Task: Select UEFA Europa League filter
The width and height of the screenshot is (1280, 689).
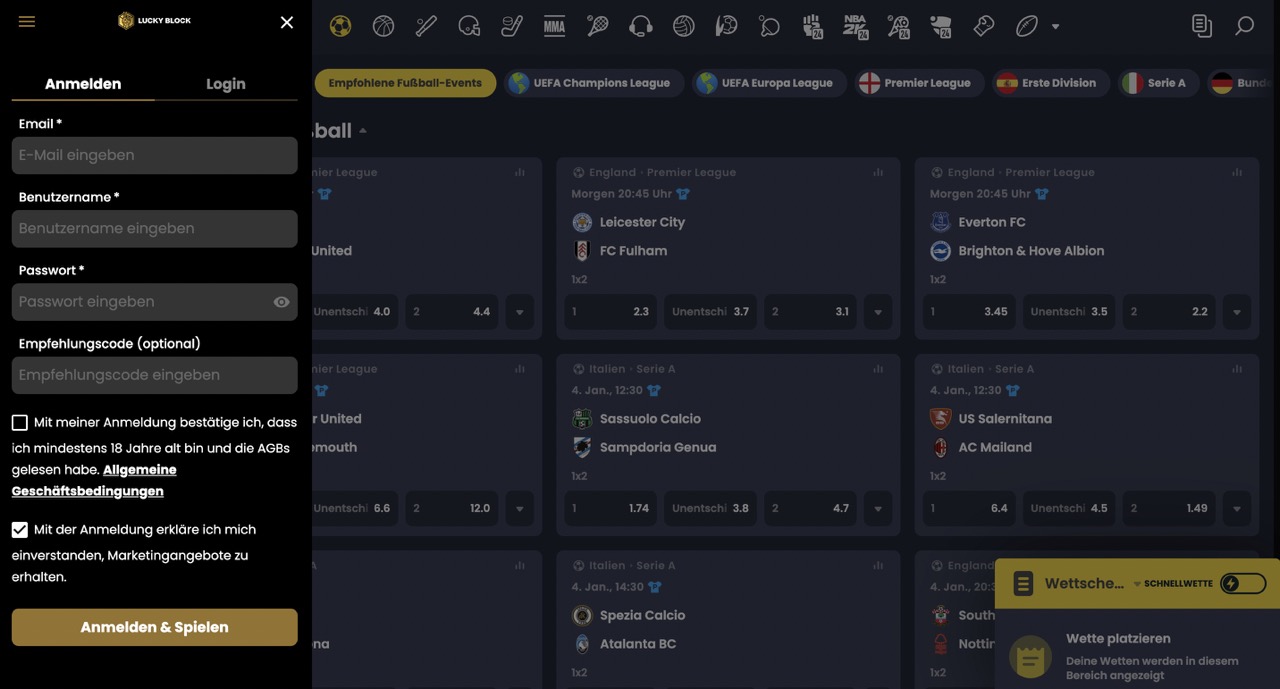Action: tap(769, 83)
